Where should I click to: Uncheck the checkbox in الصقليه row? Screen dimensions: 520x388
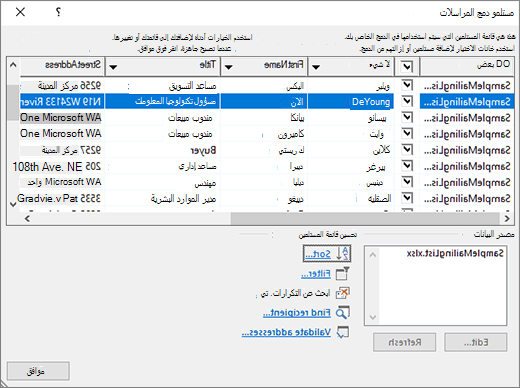pos(407,198)
